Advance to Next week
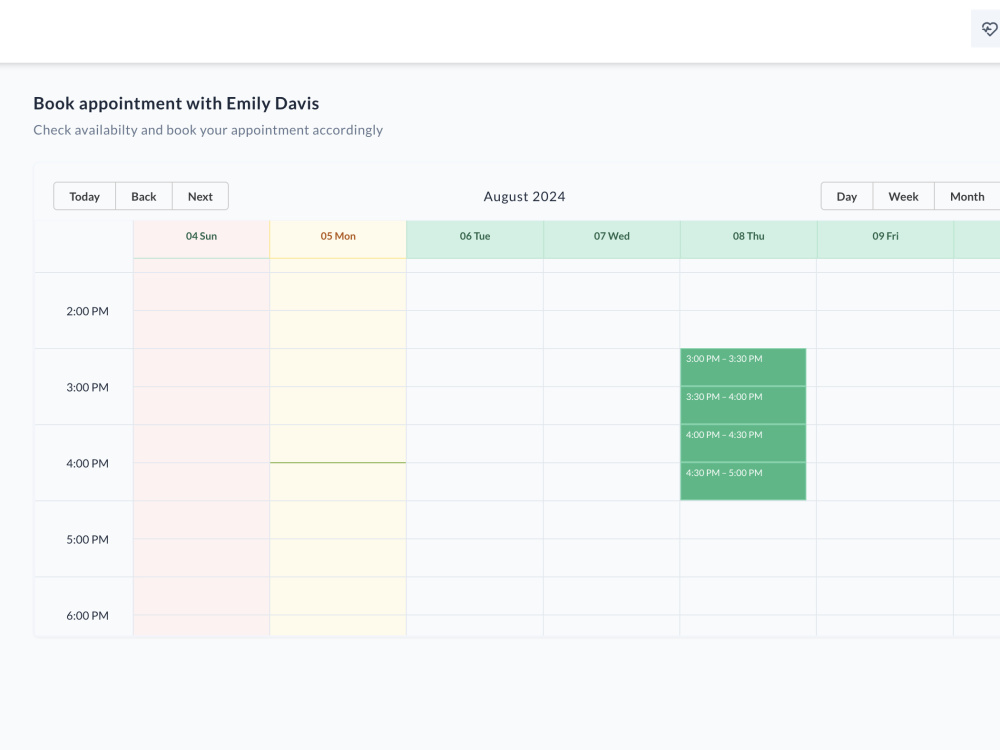Image resolution: width=1000 pixels, height=750 pixels. [x=200, y=196]
